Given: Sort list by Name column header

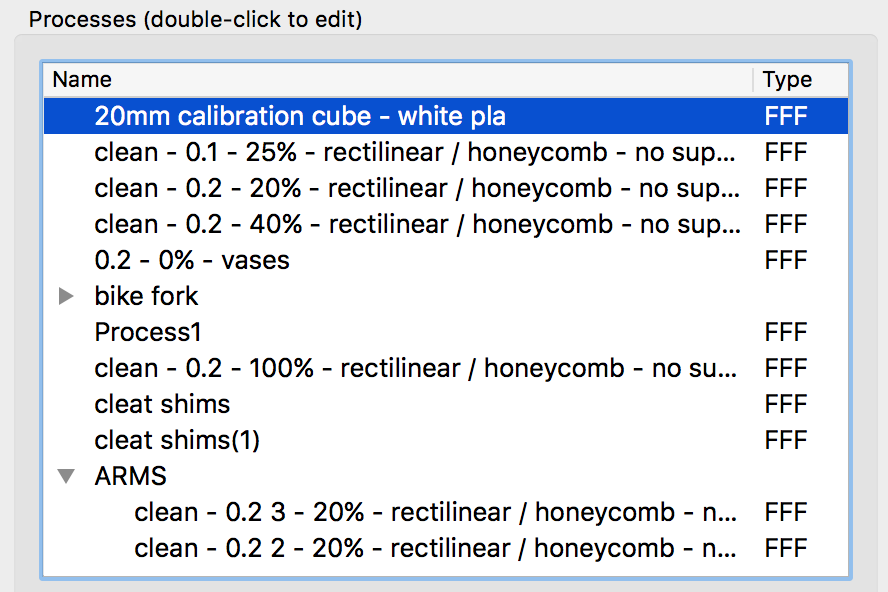Looking at the screenshot, I should click(398, 80).
